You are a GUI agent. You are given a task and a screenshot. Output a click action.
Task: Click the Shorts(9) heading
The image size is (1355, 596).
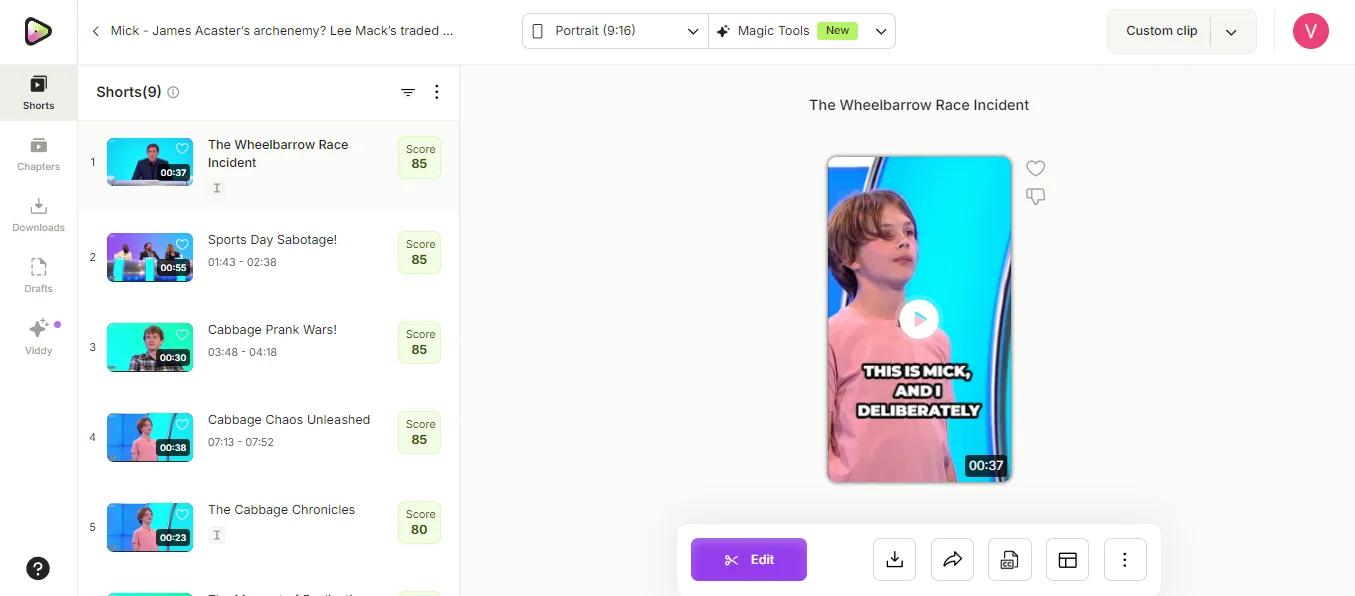(x=129, y=92)
